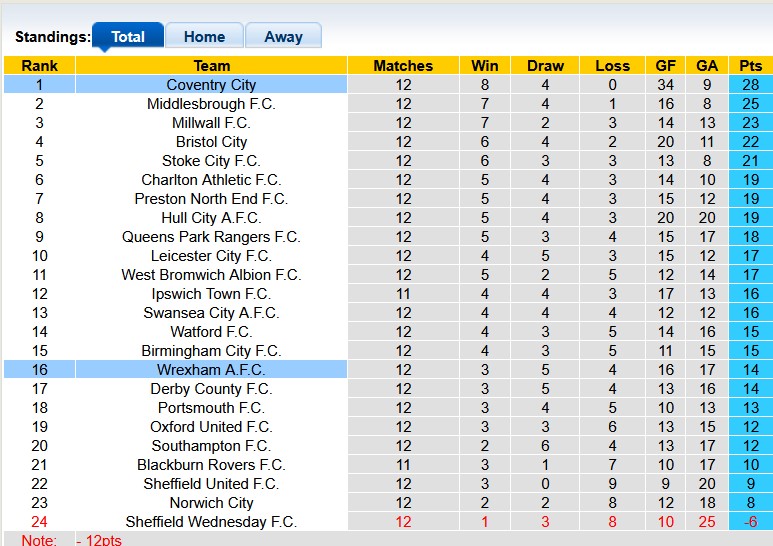Image resolution: width=773 pixels, height=546 pixels.
Task: Open the Coventry City team link
Action: [211, 85]
